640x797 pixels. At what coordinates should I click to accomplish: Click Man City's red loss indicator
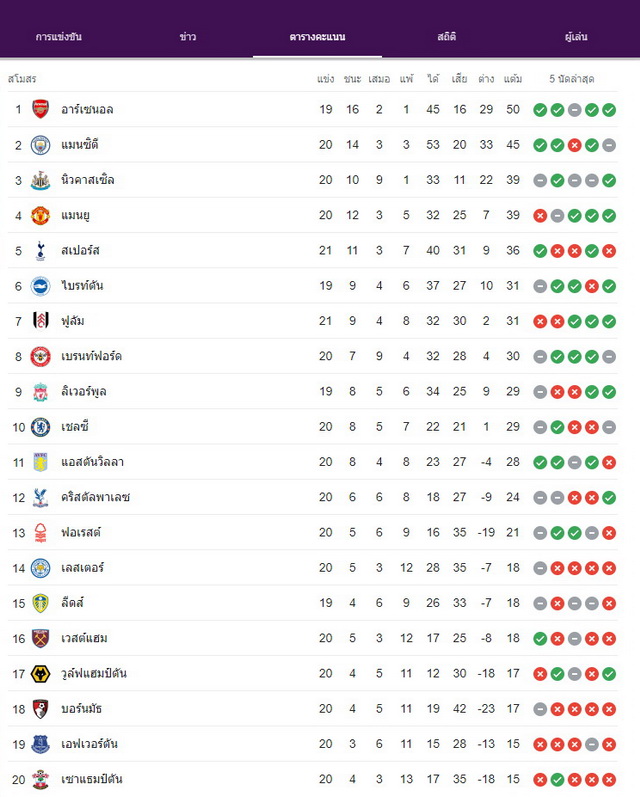point(574,145)
